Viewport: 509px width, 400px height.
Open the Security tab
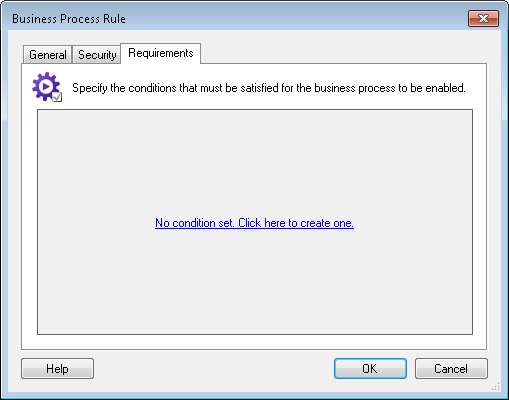tap(97, 55)
